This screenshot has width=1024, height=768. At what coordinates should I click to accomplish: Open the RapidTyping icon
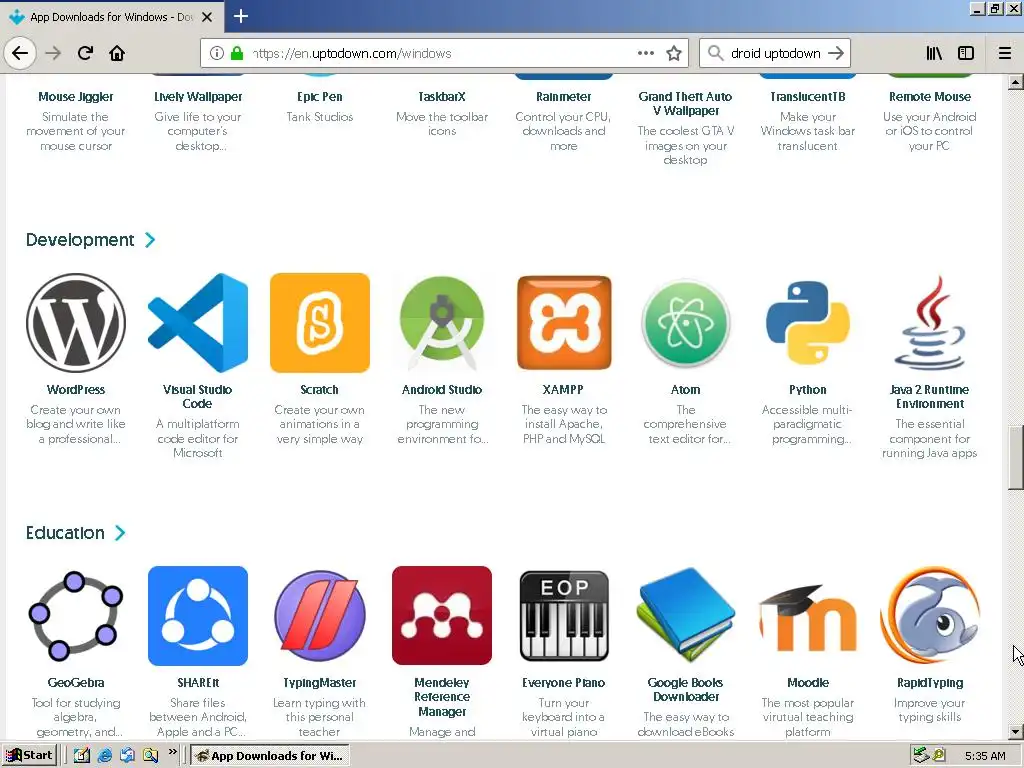pyautogui.click(x=930, y=616)
